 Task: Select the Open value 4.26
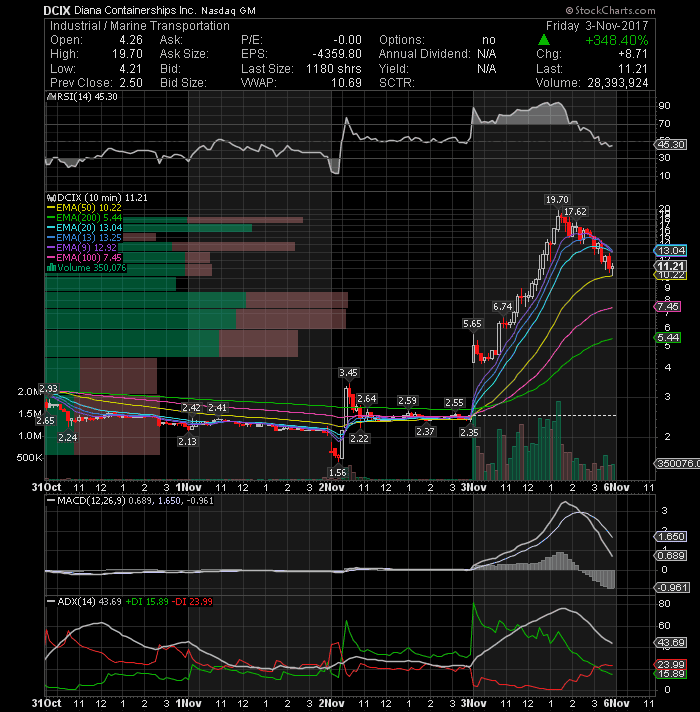click(131, 40)
